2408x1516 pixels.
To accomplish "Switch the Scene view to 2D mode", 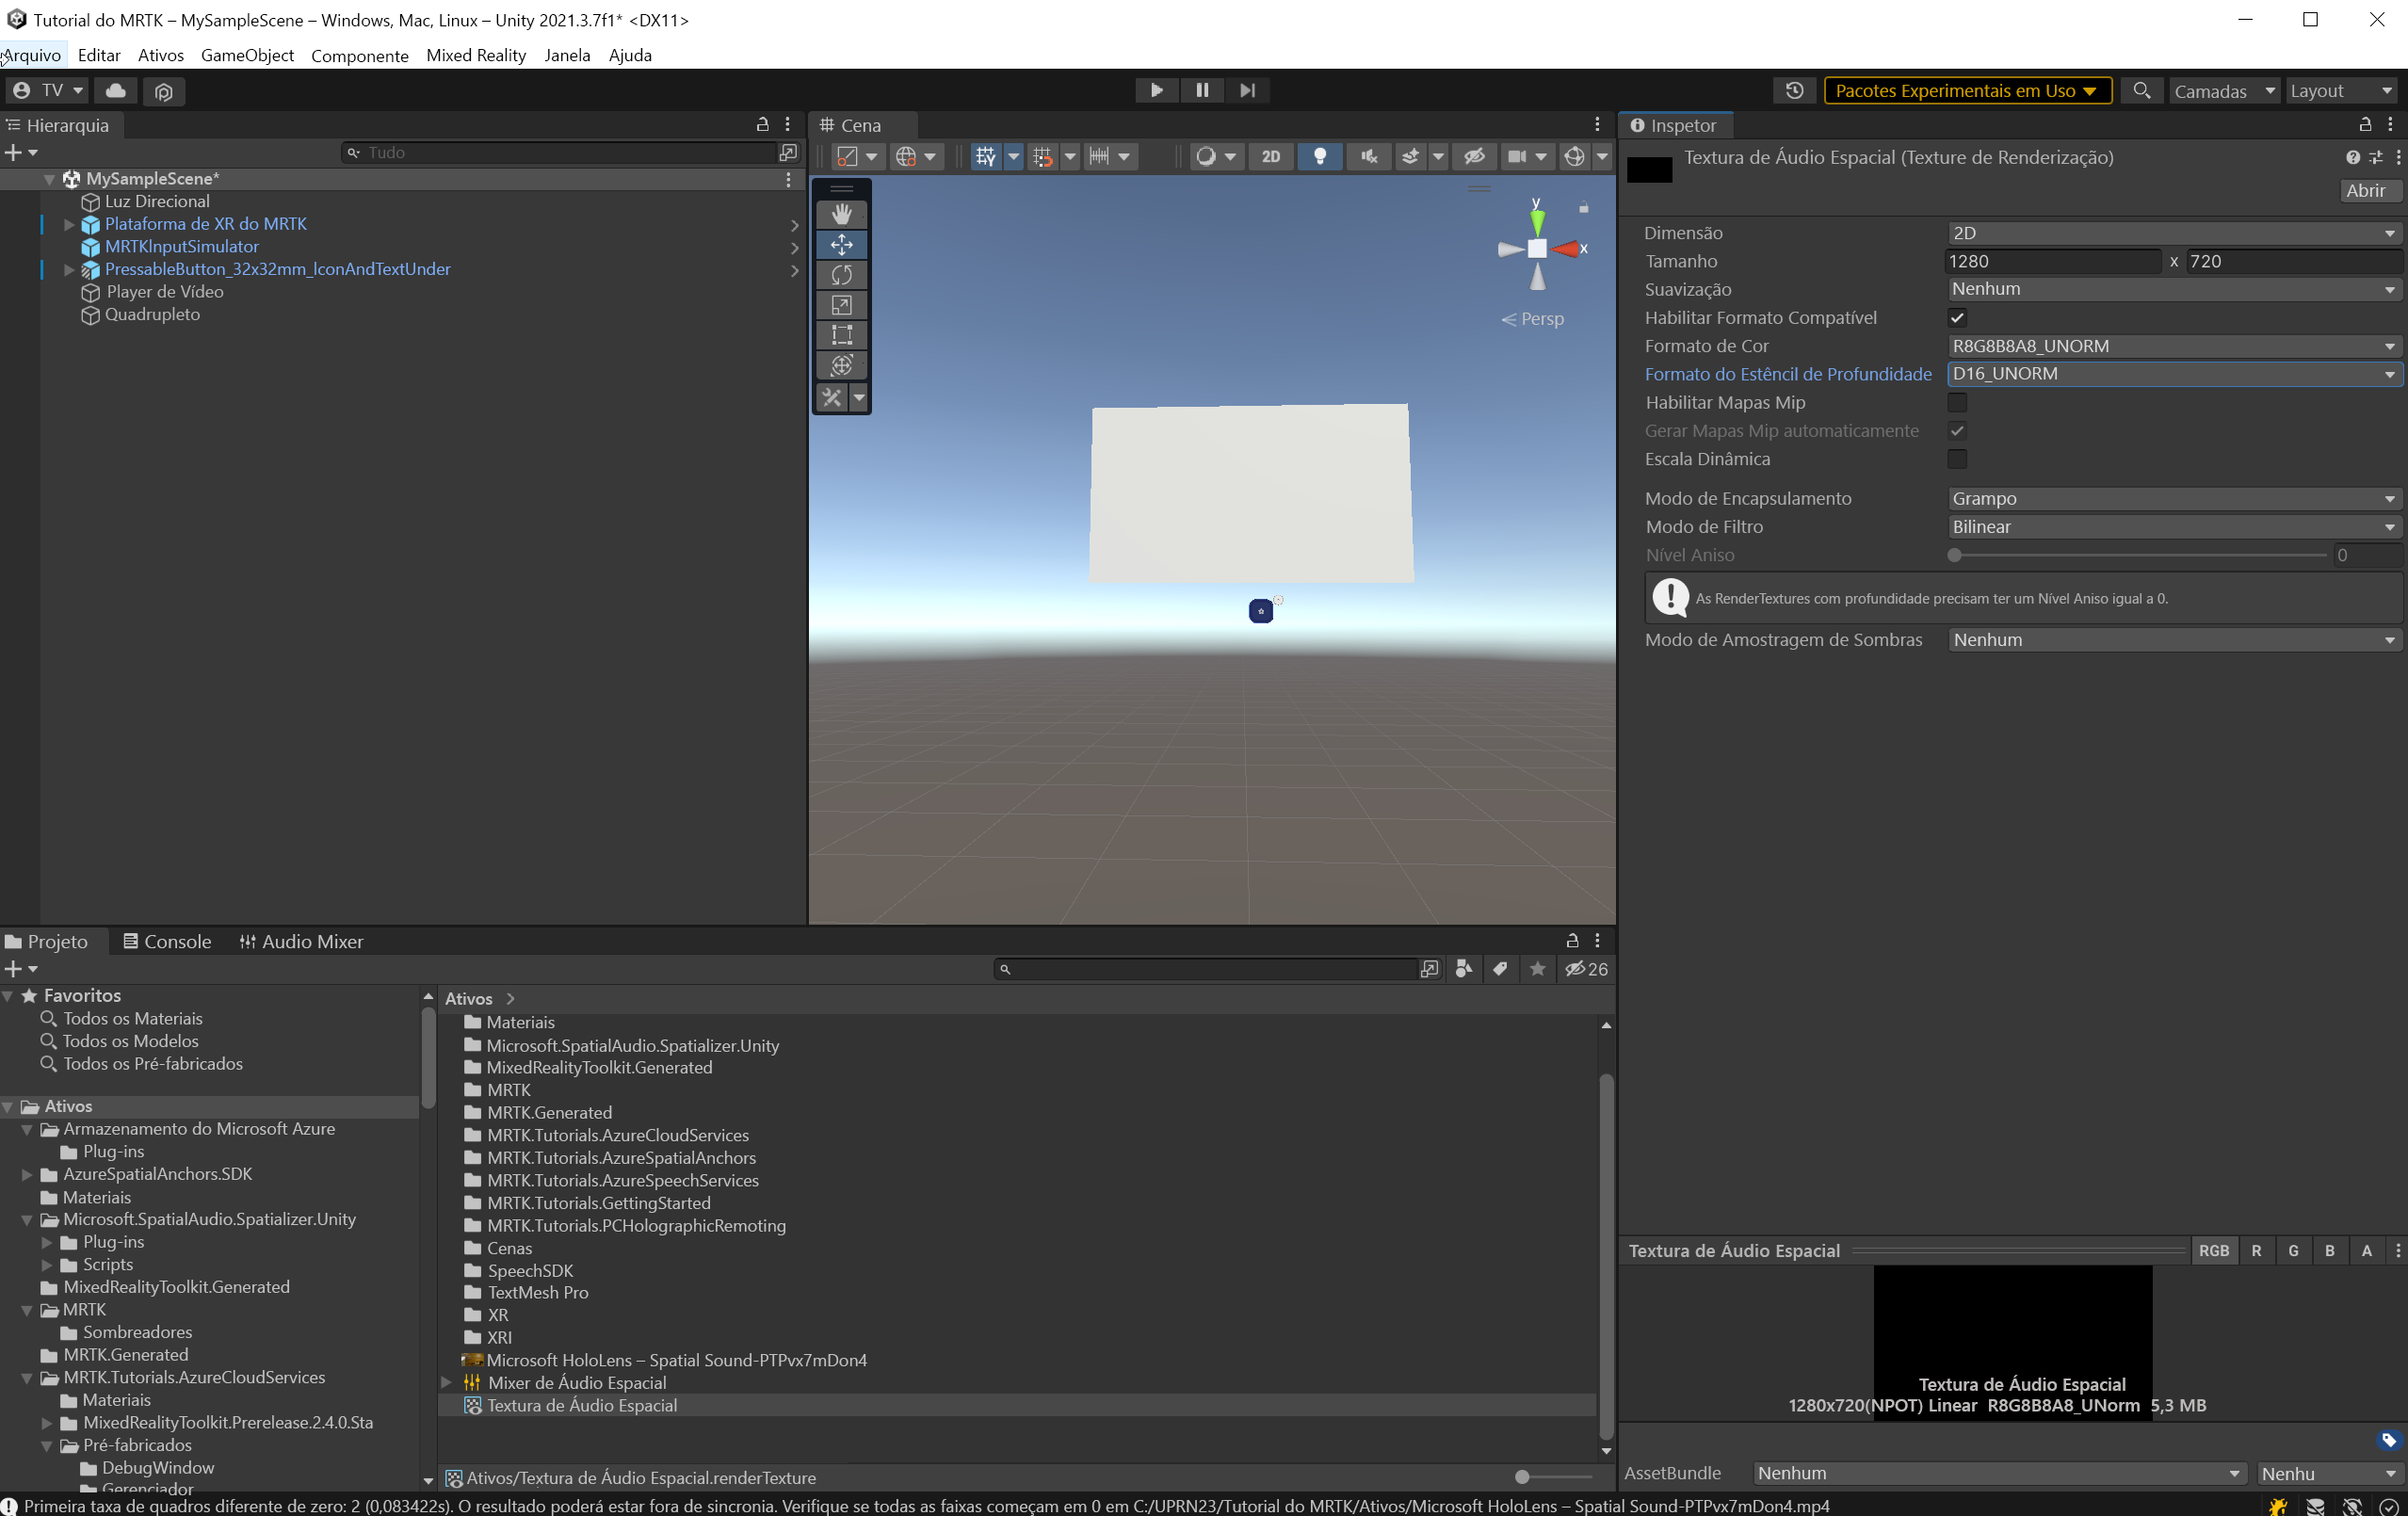I will pyautogui.click(x=1271, y=156).
